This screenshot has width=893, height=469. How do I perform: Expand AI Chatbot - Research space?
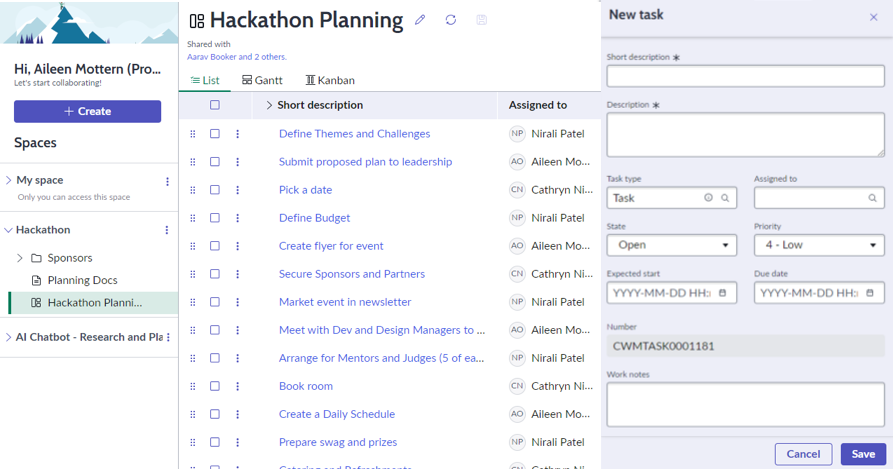(x=9, y=338)
